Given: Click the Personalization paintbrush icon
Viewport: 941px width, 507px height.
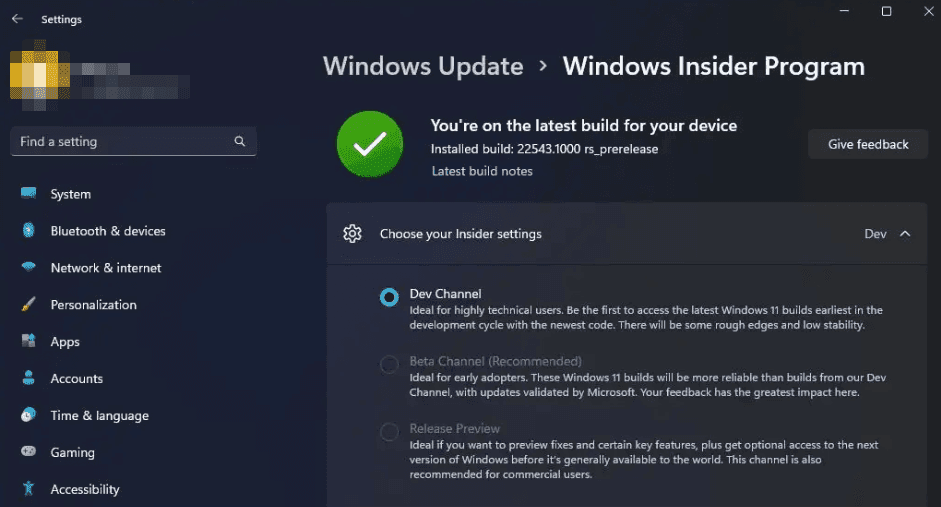Looking at the screenshot, I should (28, 304).
